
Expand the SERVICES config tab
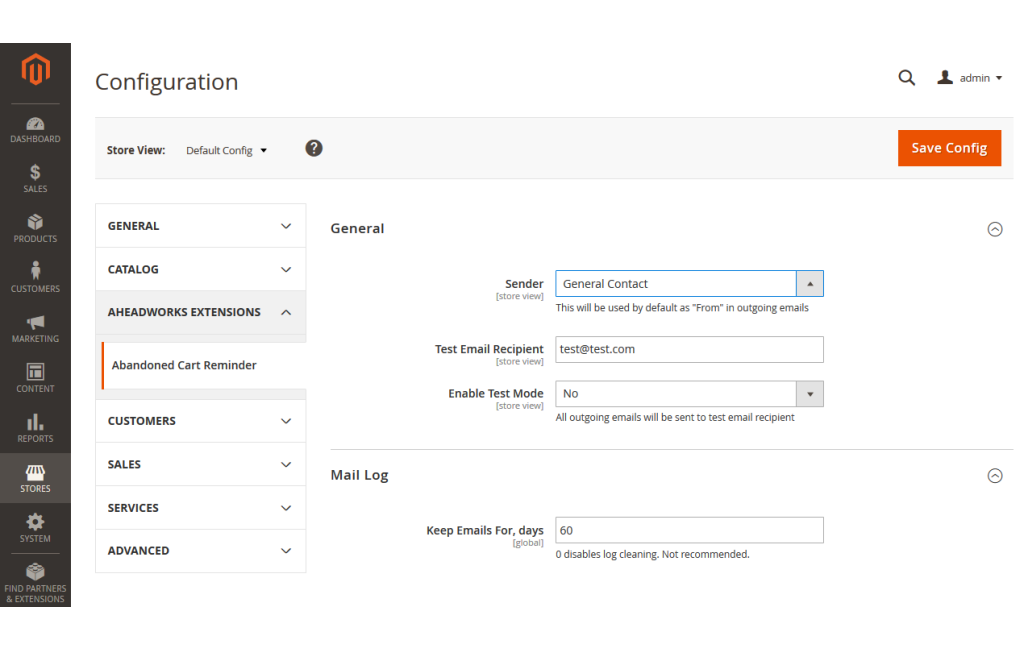pos(200,508)
